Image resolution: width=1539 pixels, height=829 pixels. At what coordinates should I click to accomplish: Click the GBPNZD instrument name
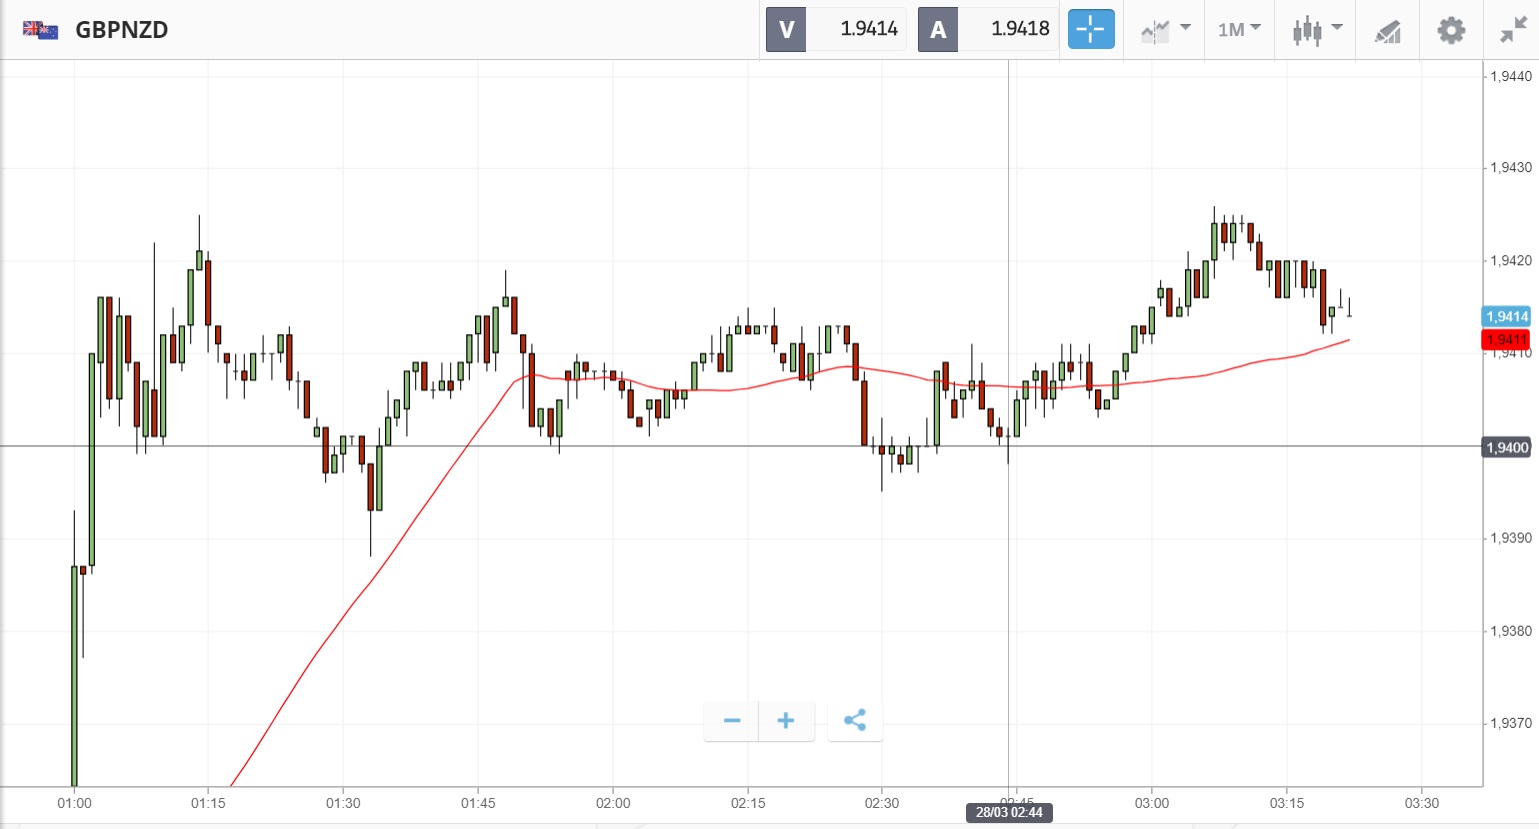[x=122, y=30]
